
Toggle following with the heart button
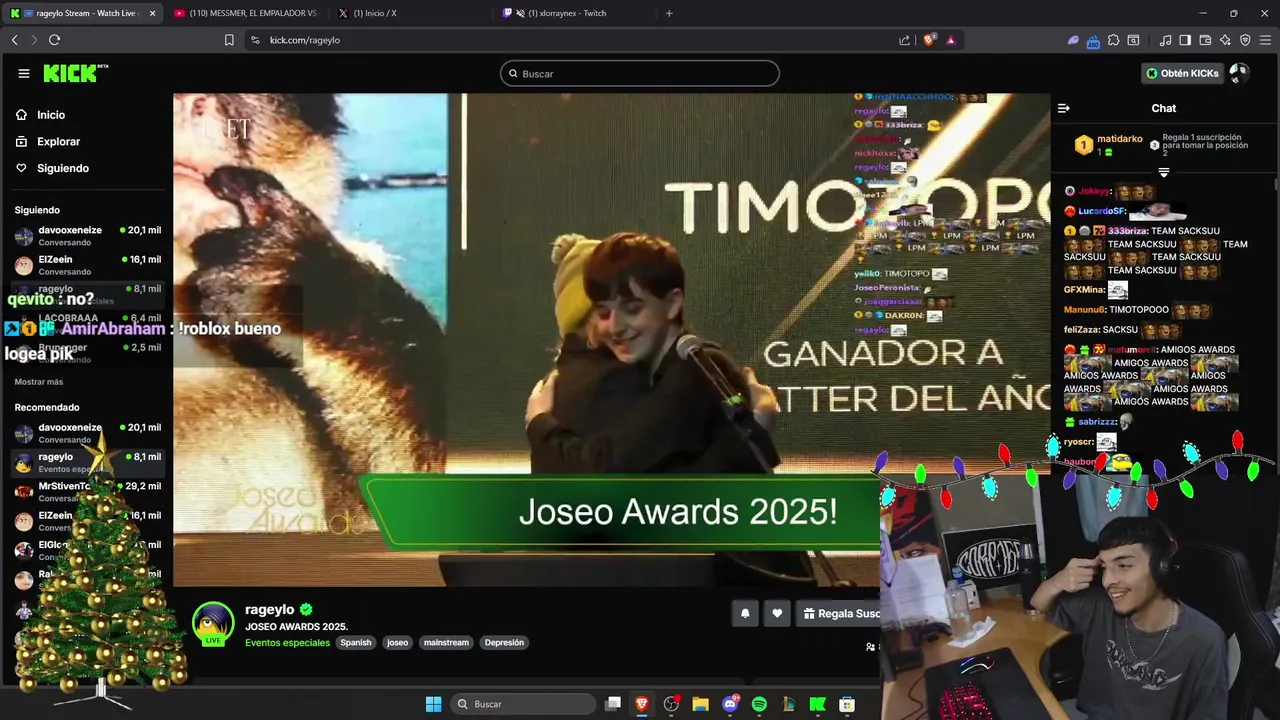click(x=777, y=614)
